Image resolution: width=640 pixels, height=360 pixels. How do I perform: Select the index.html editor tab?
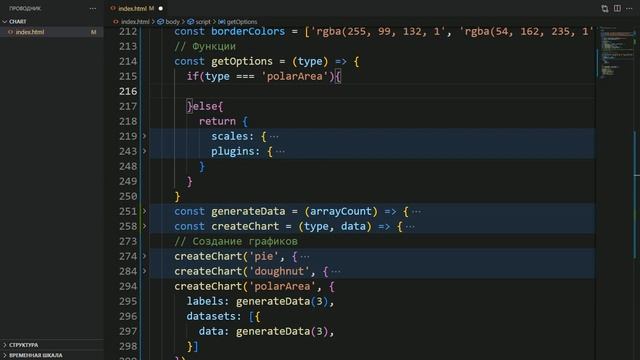(x=136, y=8)
